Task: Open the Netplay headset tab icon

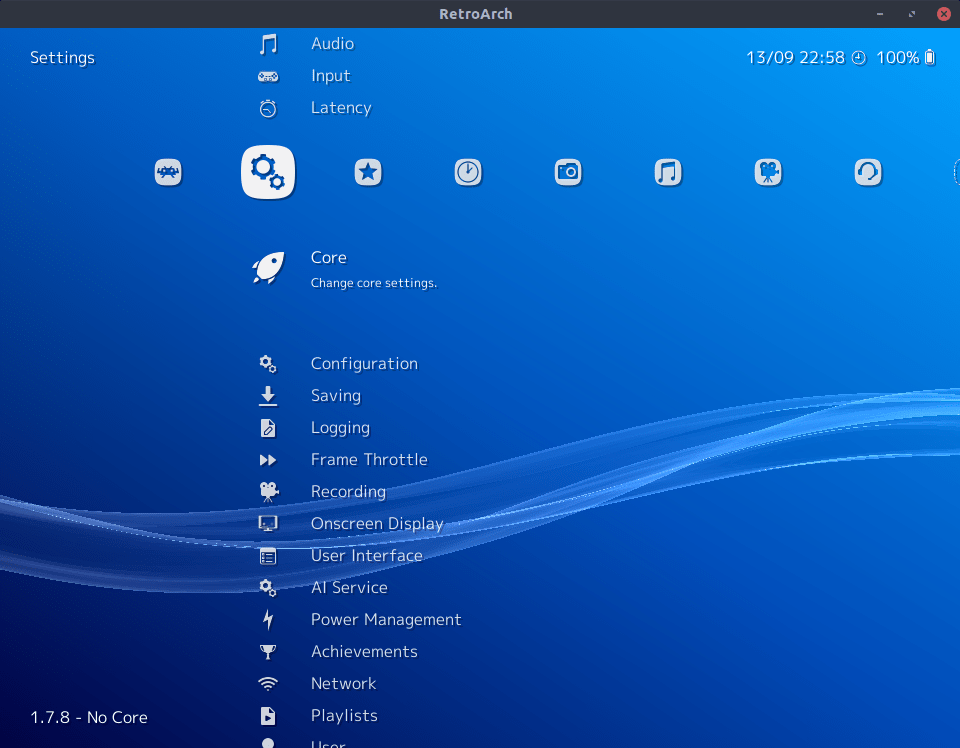Action: pyautogui.click(x=868, y=172)
